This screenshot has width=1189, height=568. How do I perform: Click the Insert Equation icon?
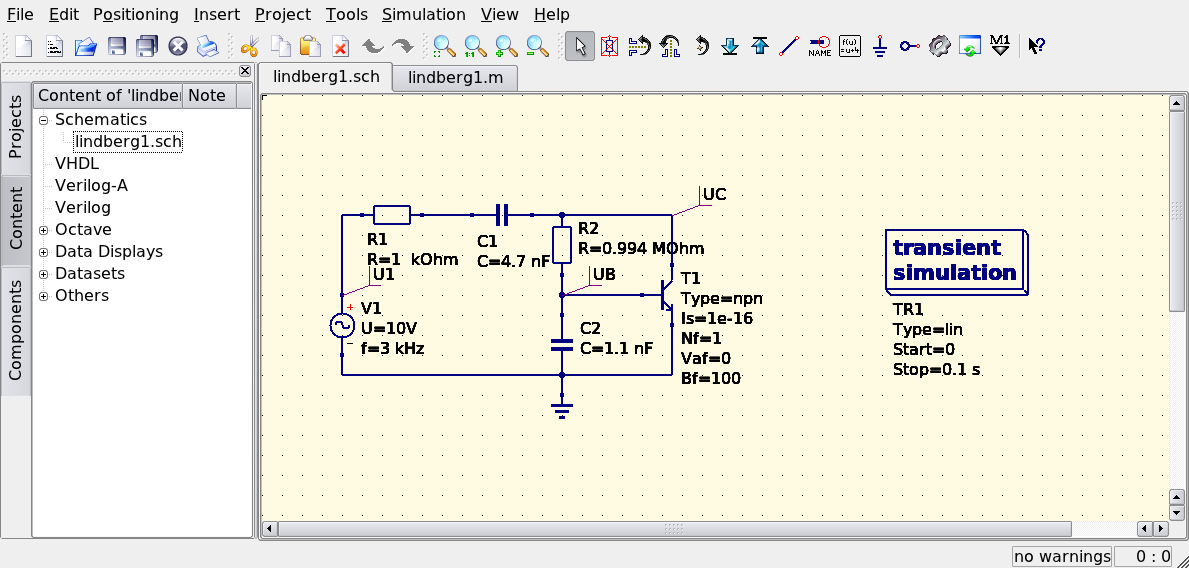pos(849,46)
